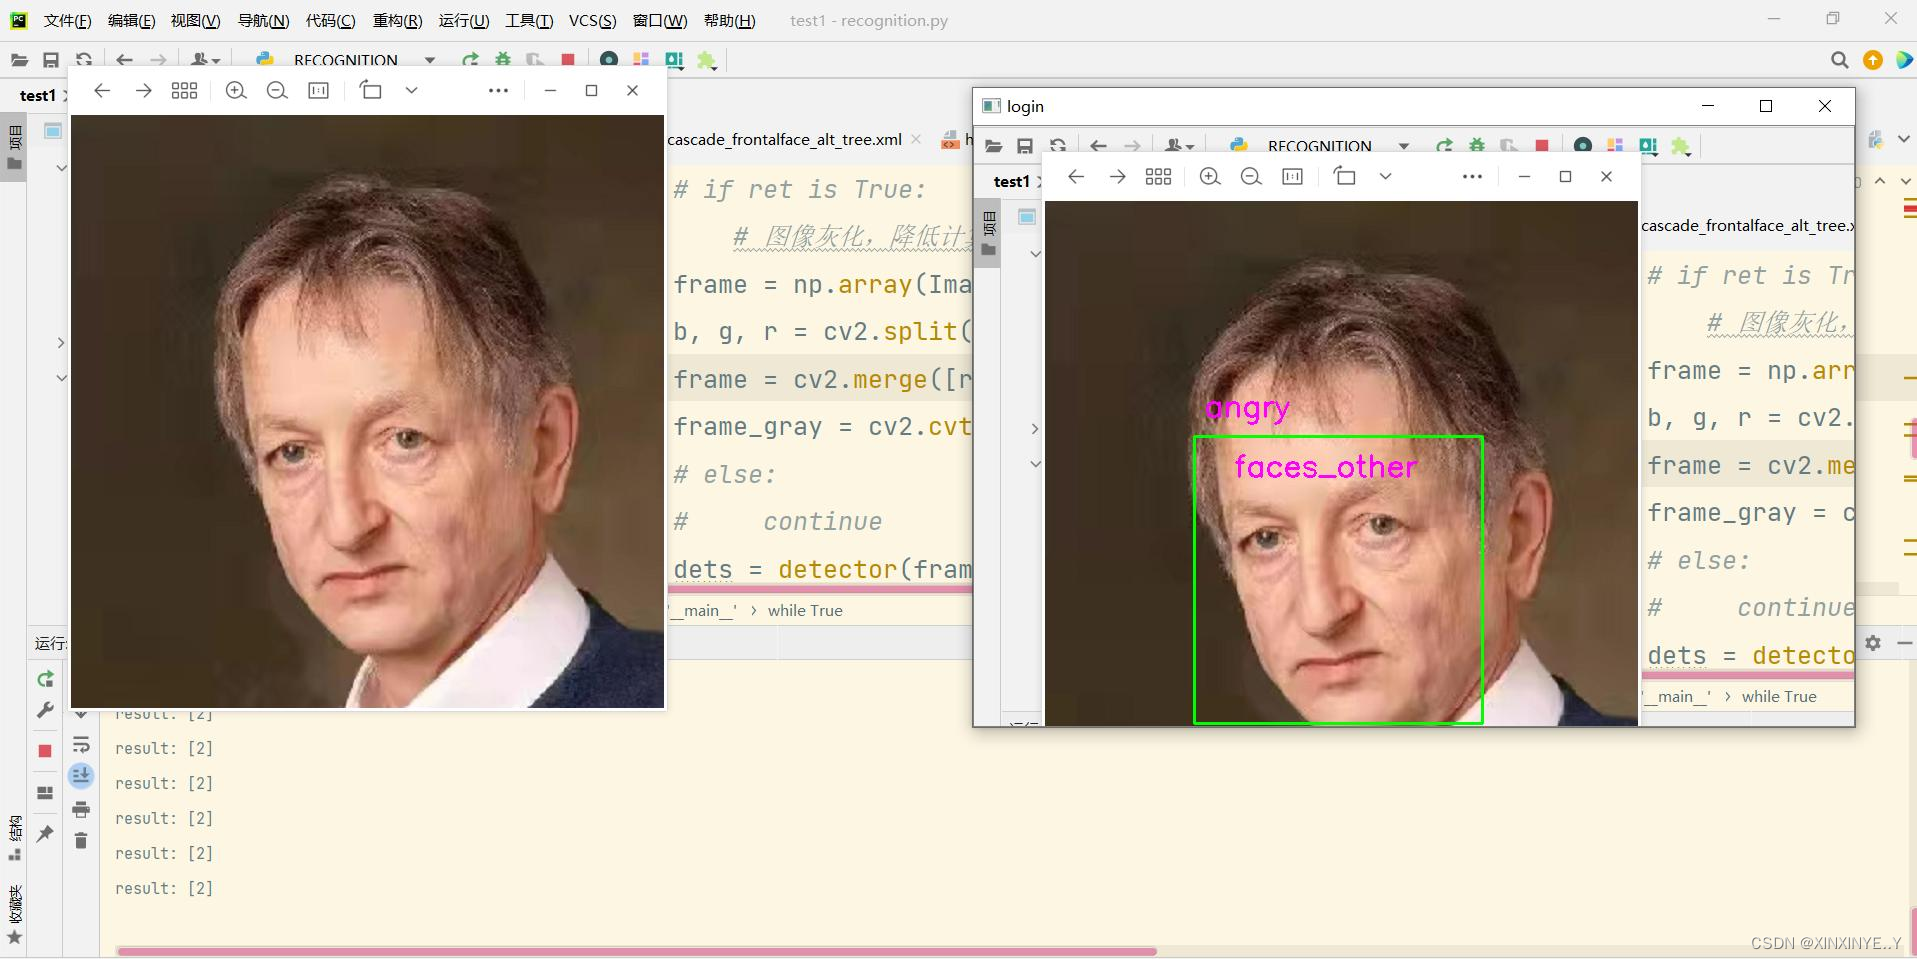Toggle the 收藏夹 favorites tool window
Viewport: 1917px width, 959px height.
(15, 913)
